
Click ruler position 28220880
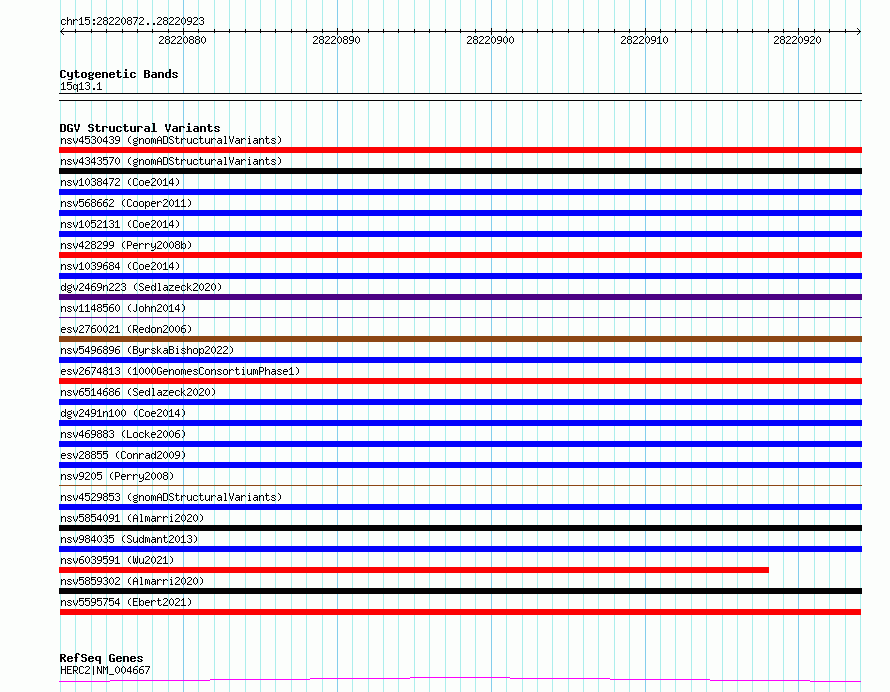pos(182,40)
